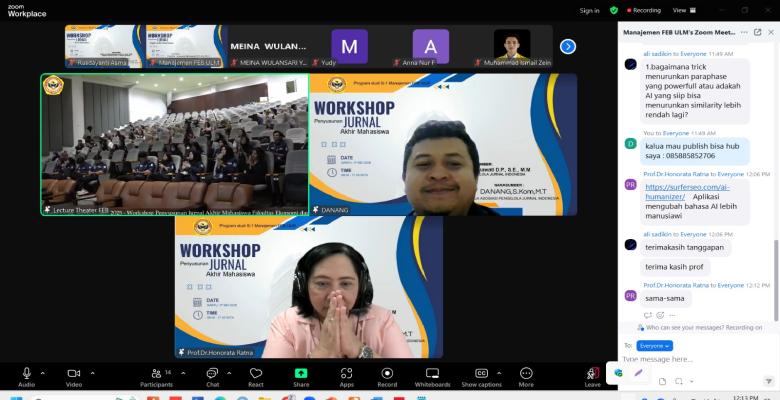This screenshot has height=400, width=780.
Task: Click the Chat toolbar item
Action: 212,374
